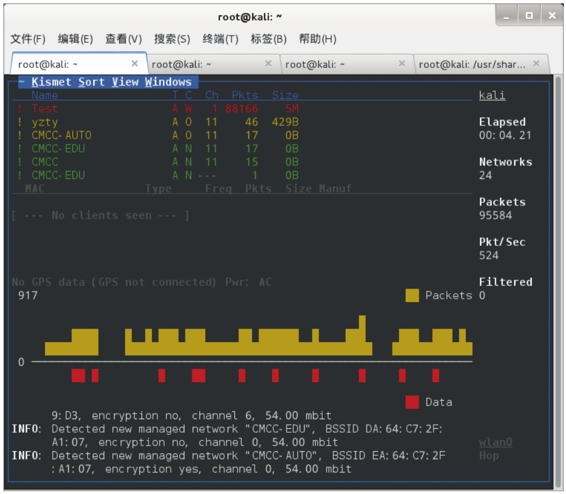The image size is (566, 494).
Task: Open the 查看(V) menu
Action: (x=123, y=39)
